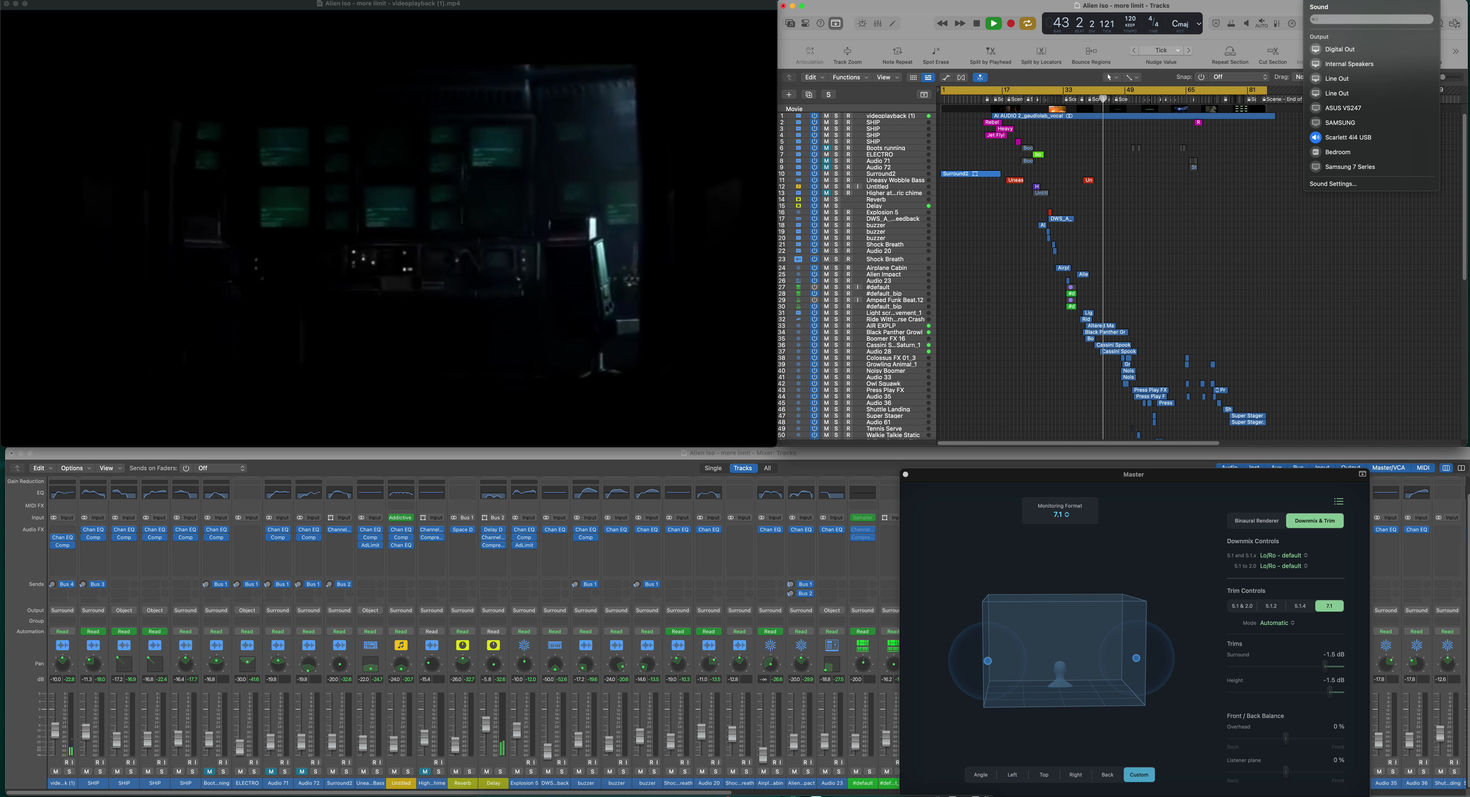Open Tracks area Edit menu
1470x797 pixels.
(814, 77)
